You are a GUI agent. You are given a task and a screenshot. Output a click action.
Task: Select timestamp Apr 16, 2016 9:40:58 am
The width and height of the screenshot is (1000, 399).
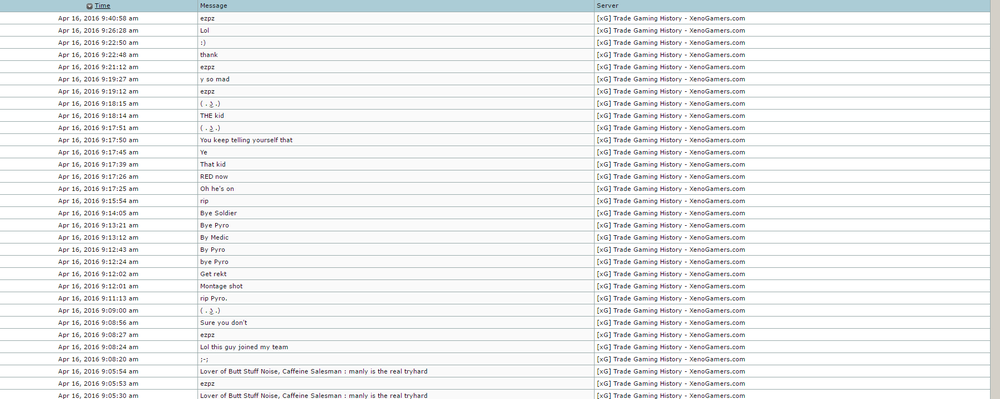coord(98,18)
